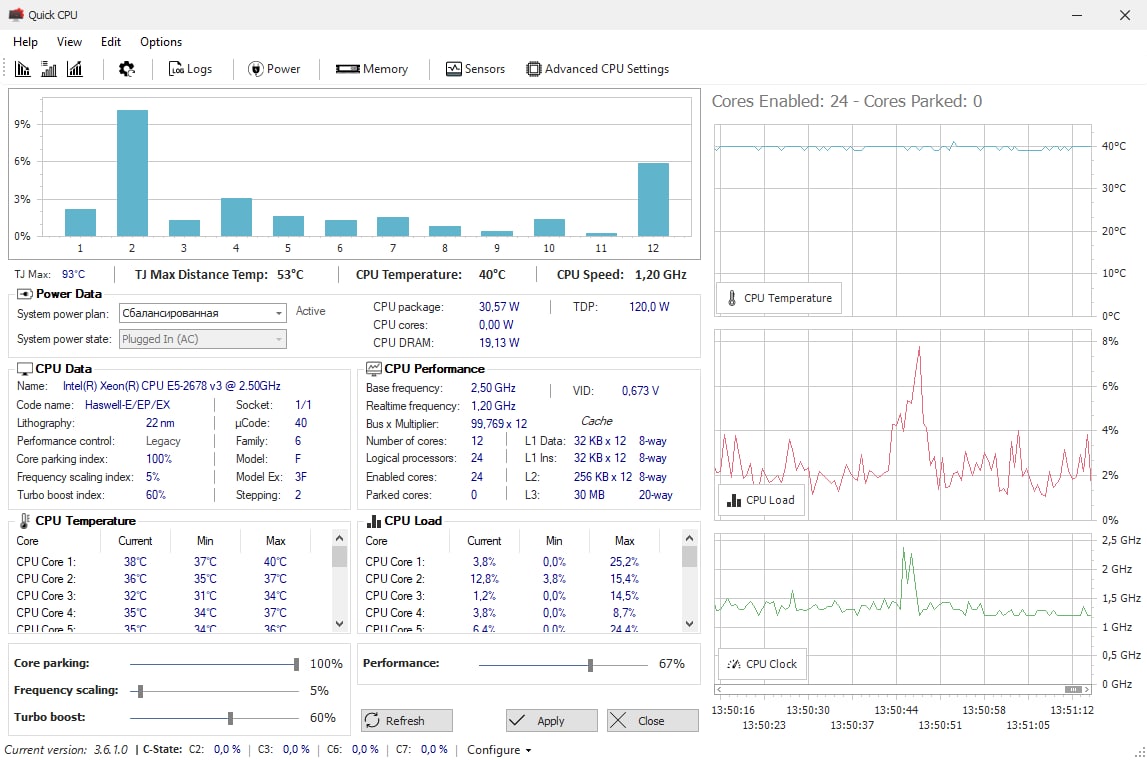Click the core 2 load bar

132,173
